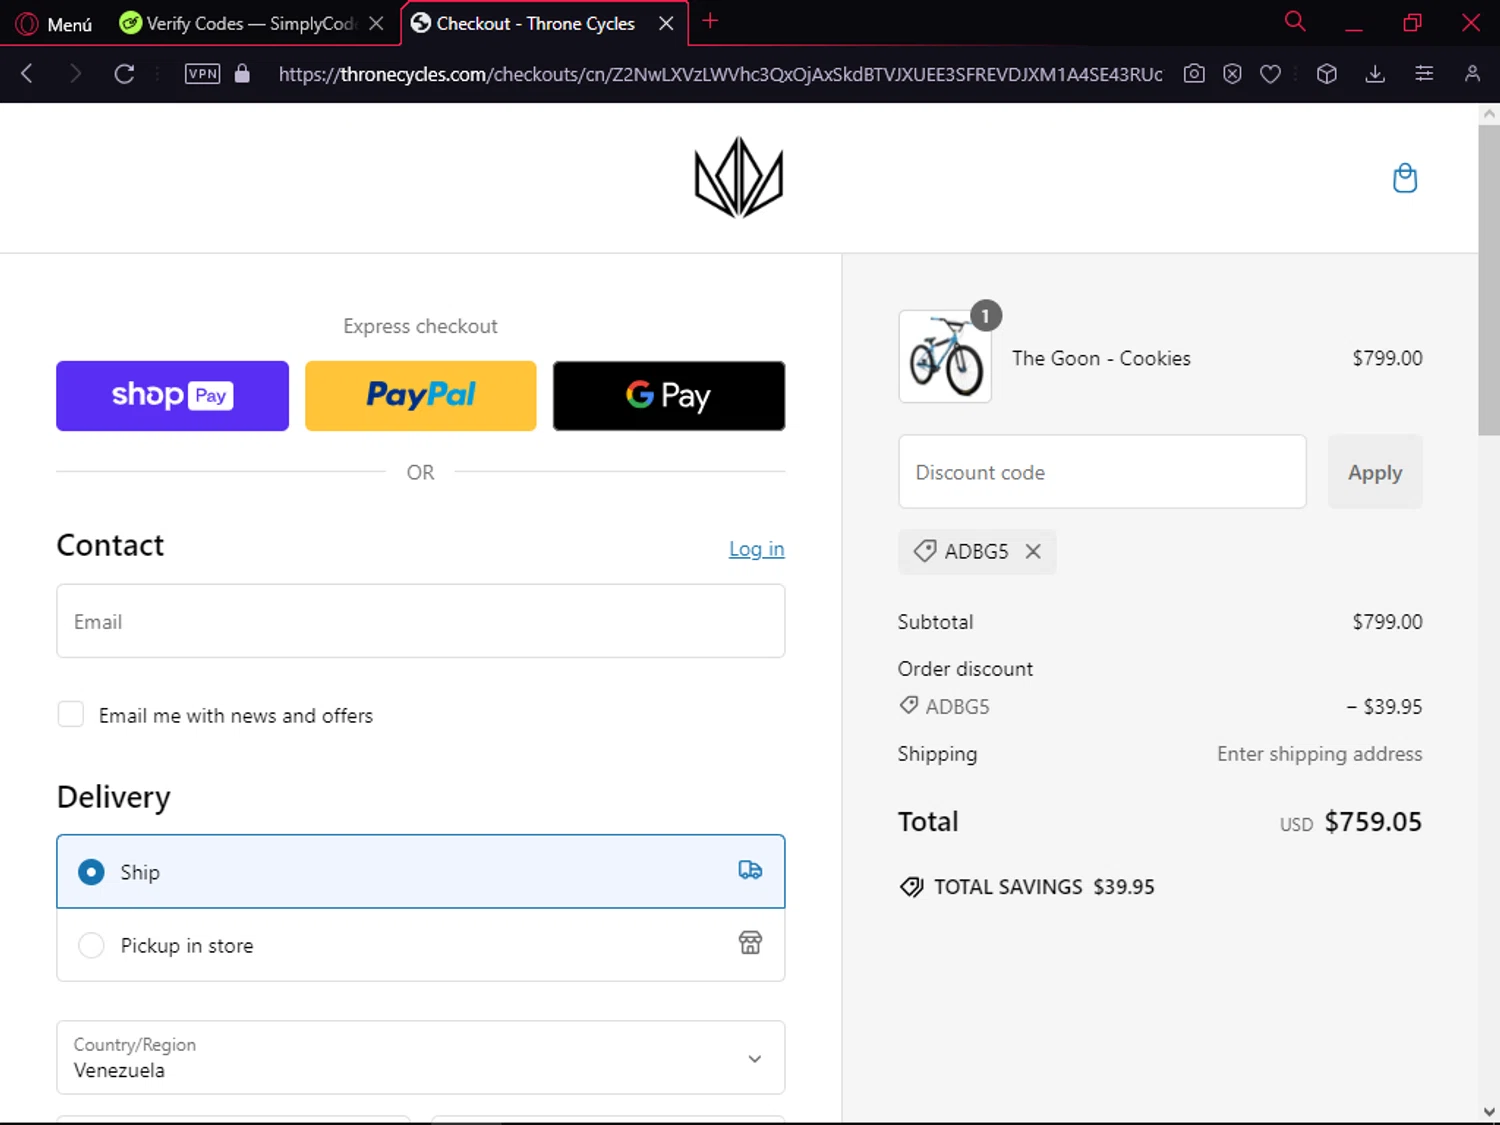The image size is (1500, 1125).
Task: Click the Apply discount button
Action: point(1375,471)
